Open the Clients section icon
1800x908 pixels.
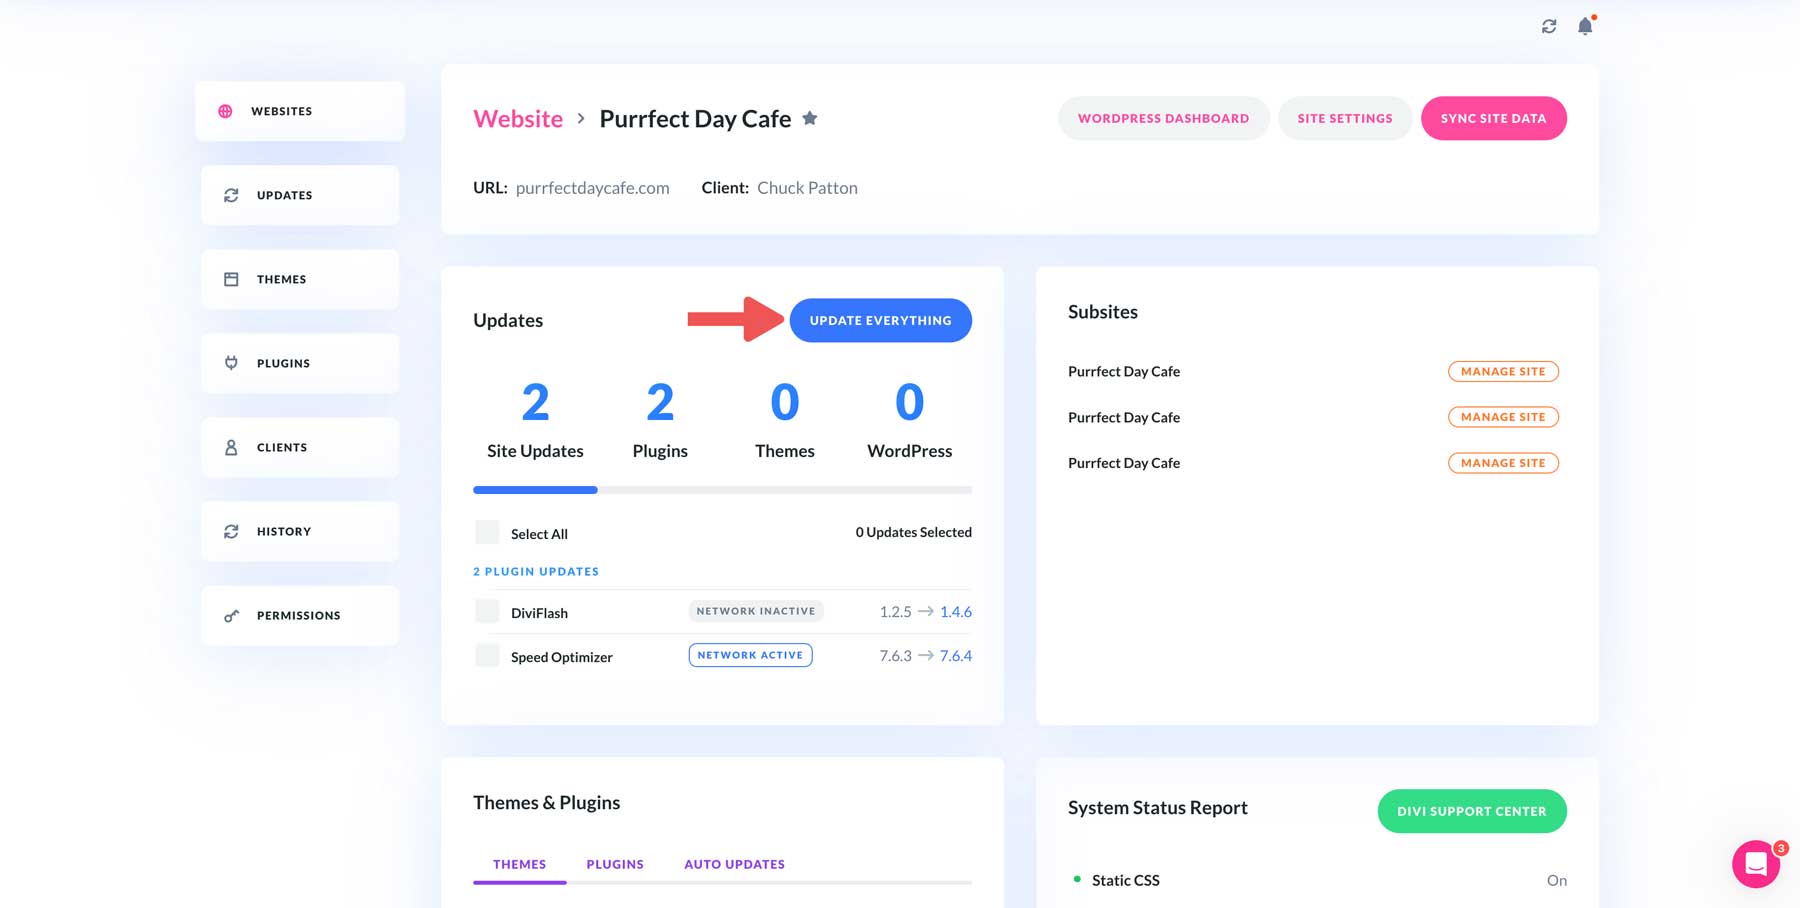(x=231, y=447)
